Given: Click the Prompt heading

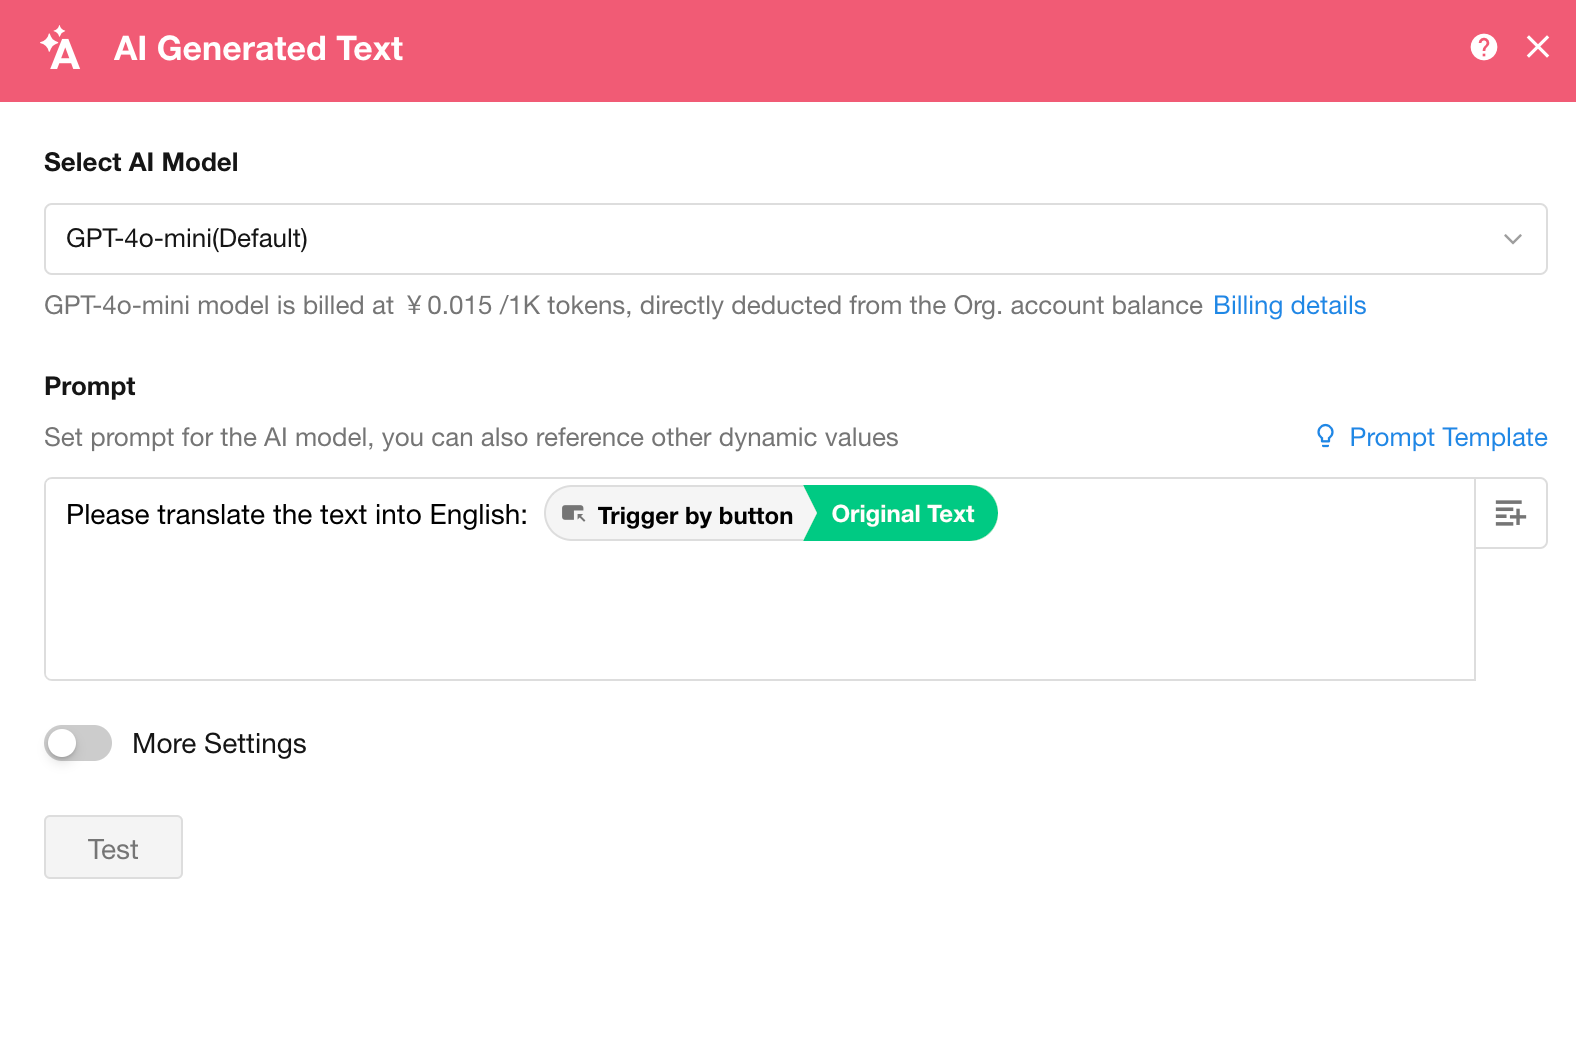Looking at the screenshot, I should click(x=90, y=387).
